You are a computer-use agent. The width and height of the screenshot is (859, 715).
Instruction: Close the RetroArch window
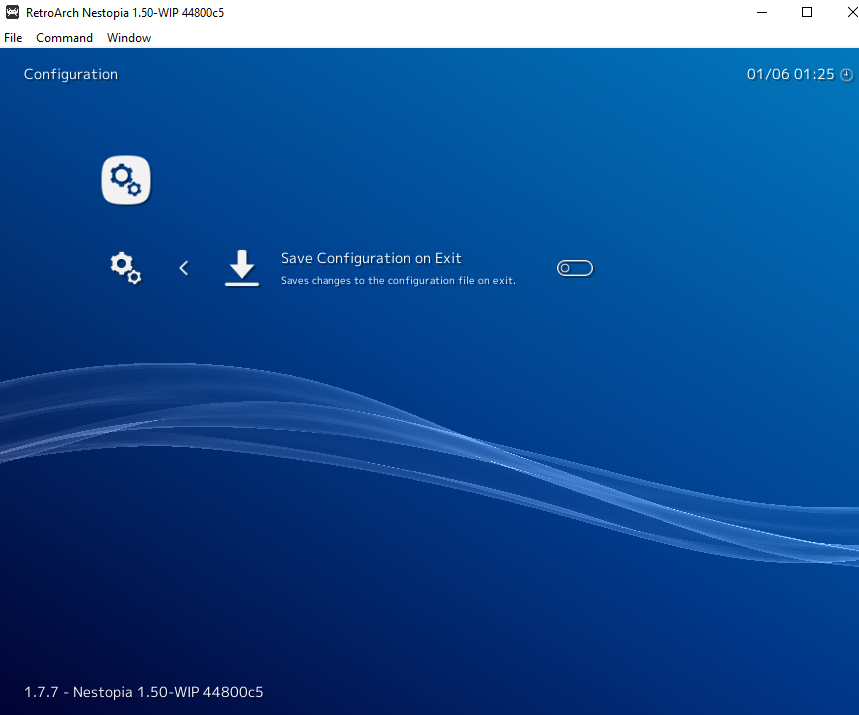(x=851, y=12)
